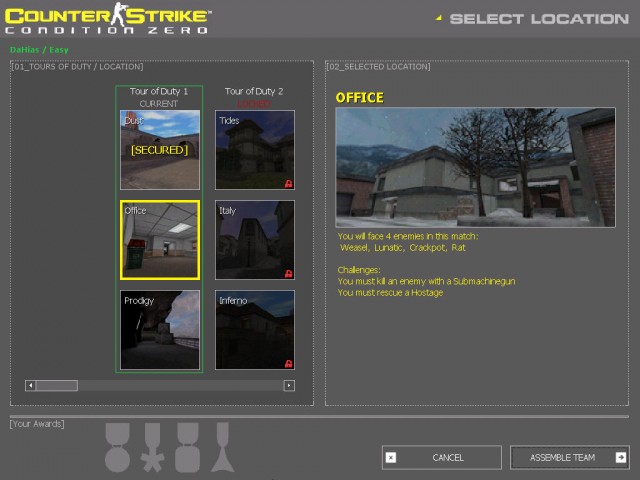The width and height of the screenshot is (640, 480).
Task: Click the Tour of Duty 1 heading
Action: click(159, 91)
